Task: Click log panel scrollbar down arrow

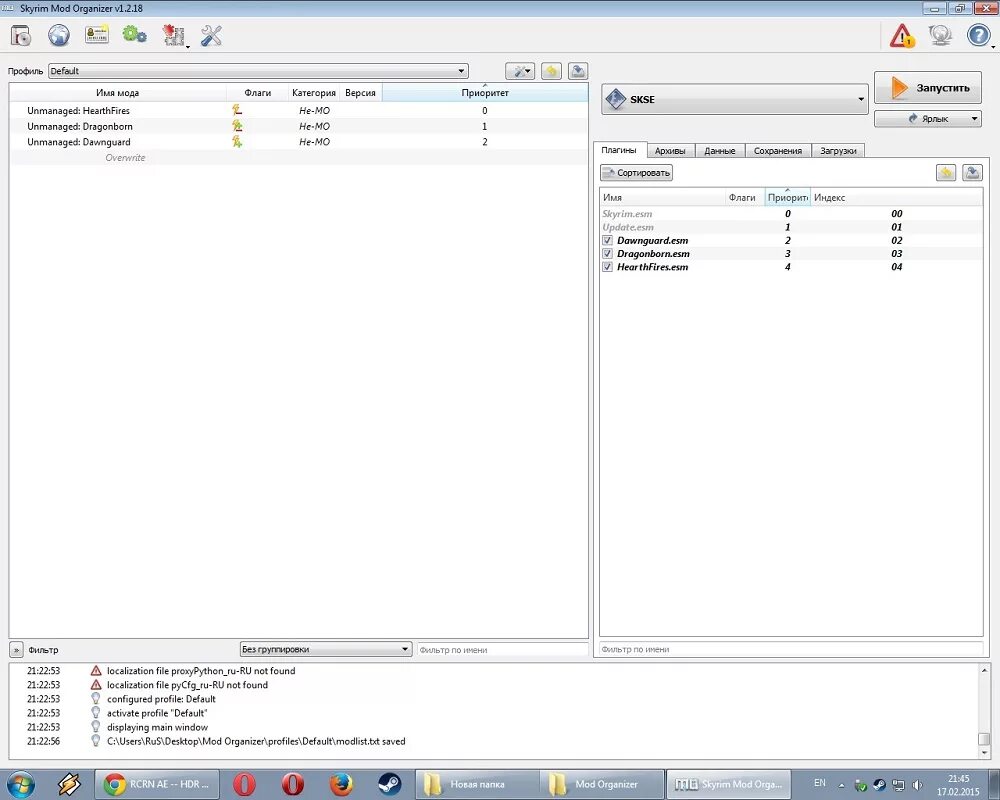Action: tap(984, 753)
